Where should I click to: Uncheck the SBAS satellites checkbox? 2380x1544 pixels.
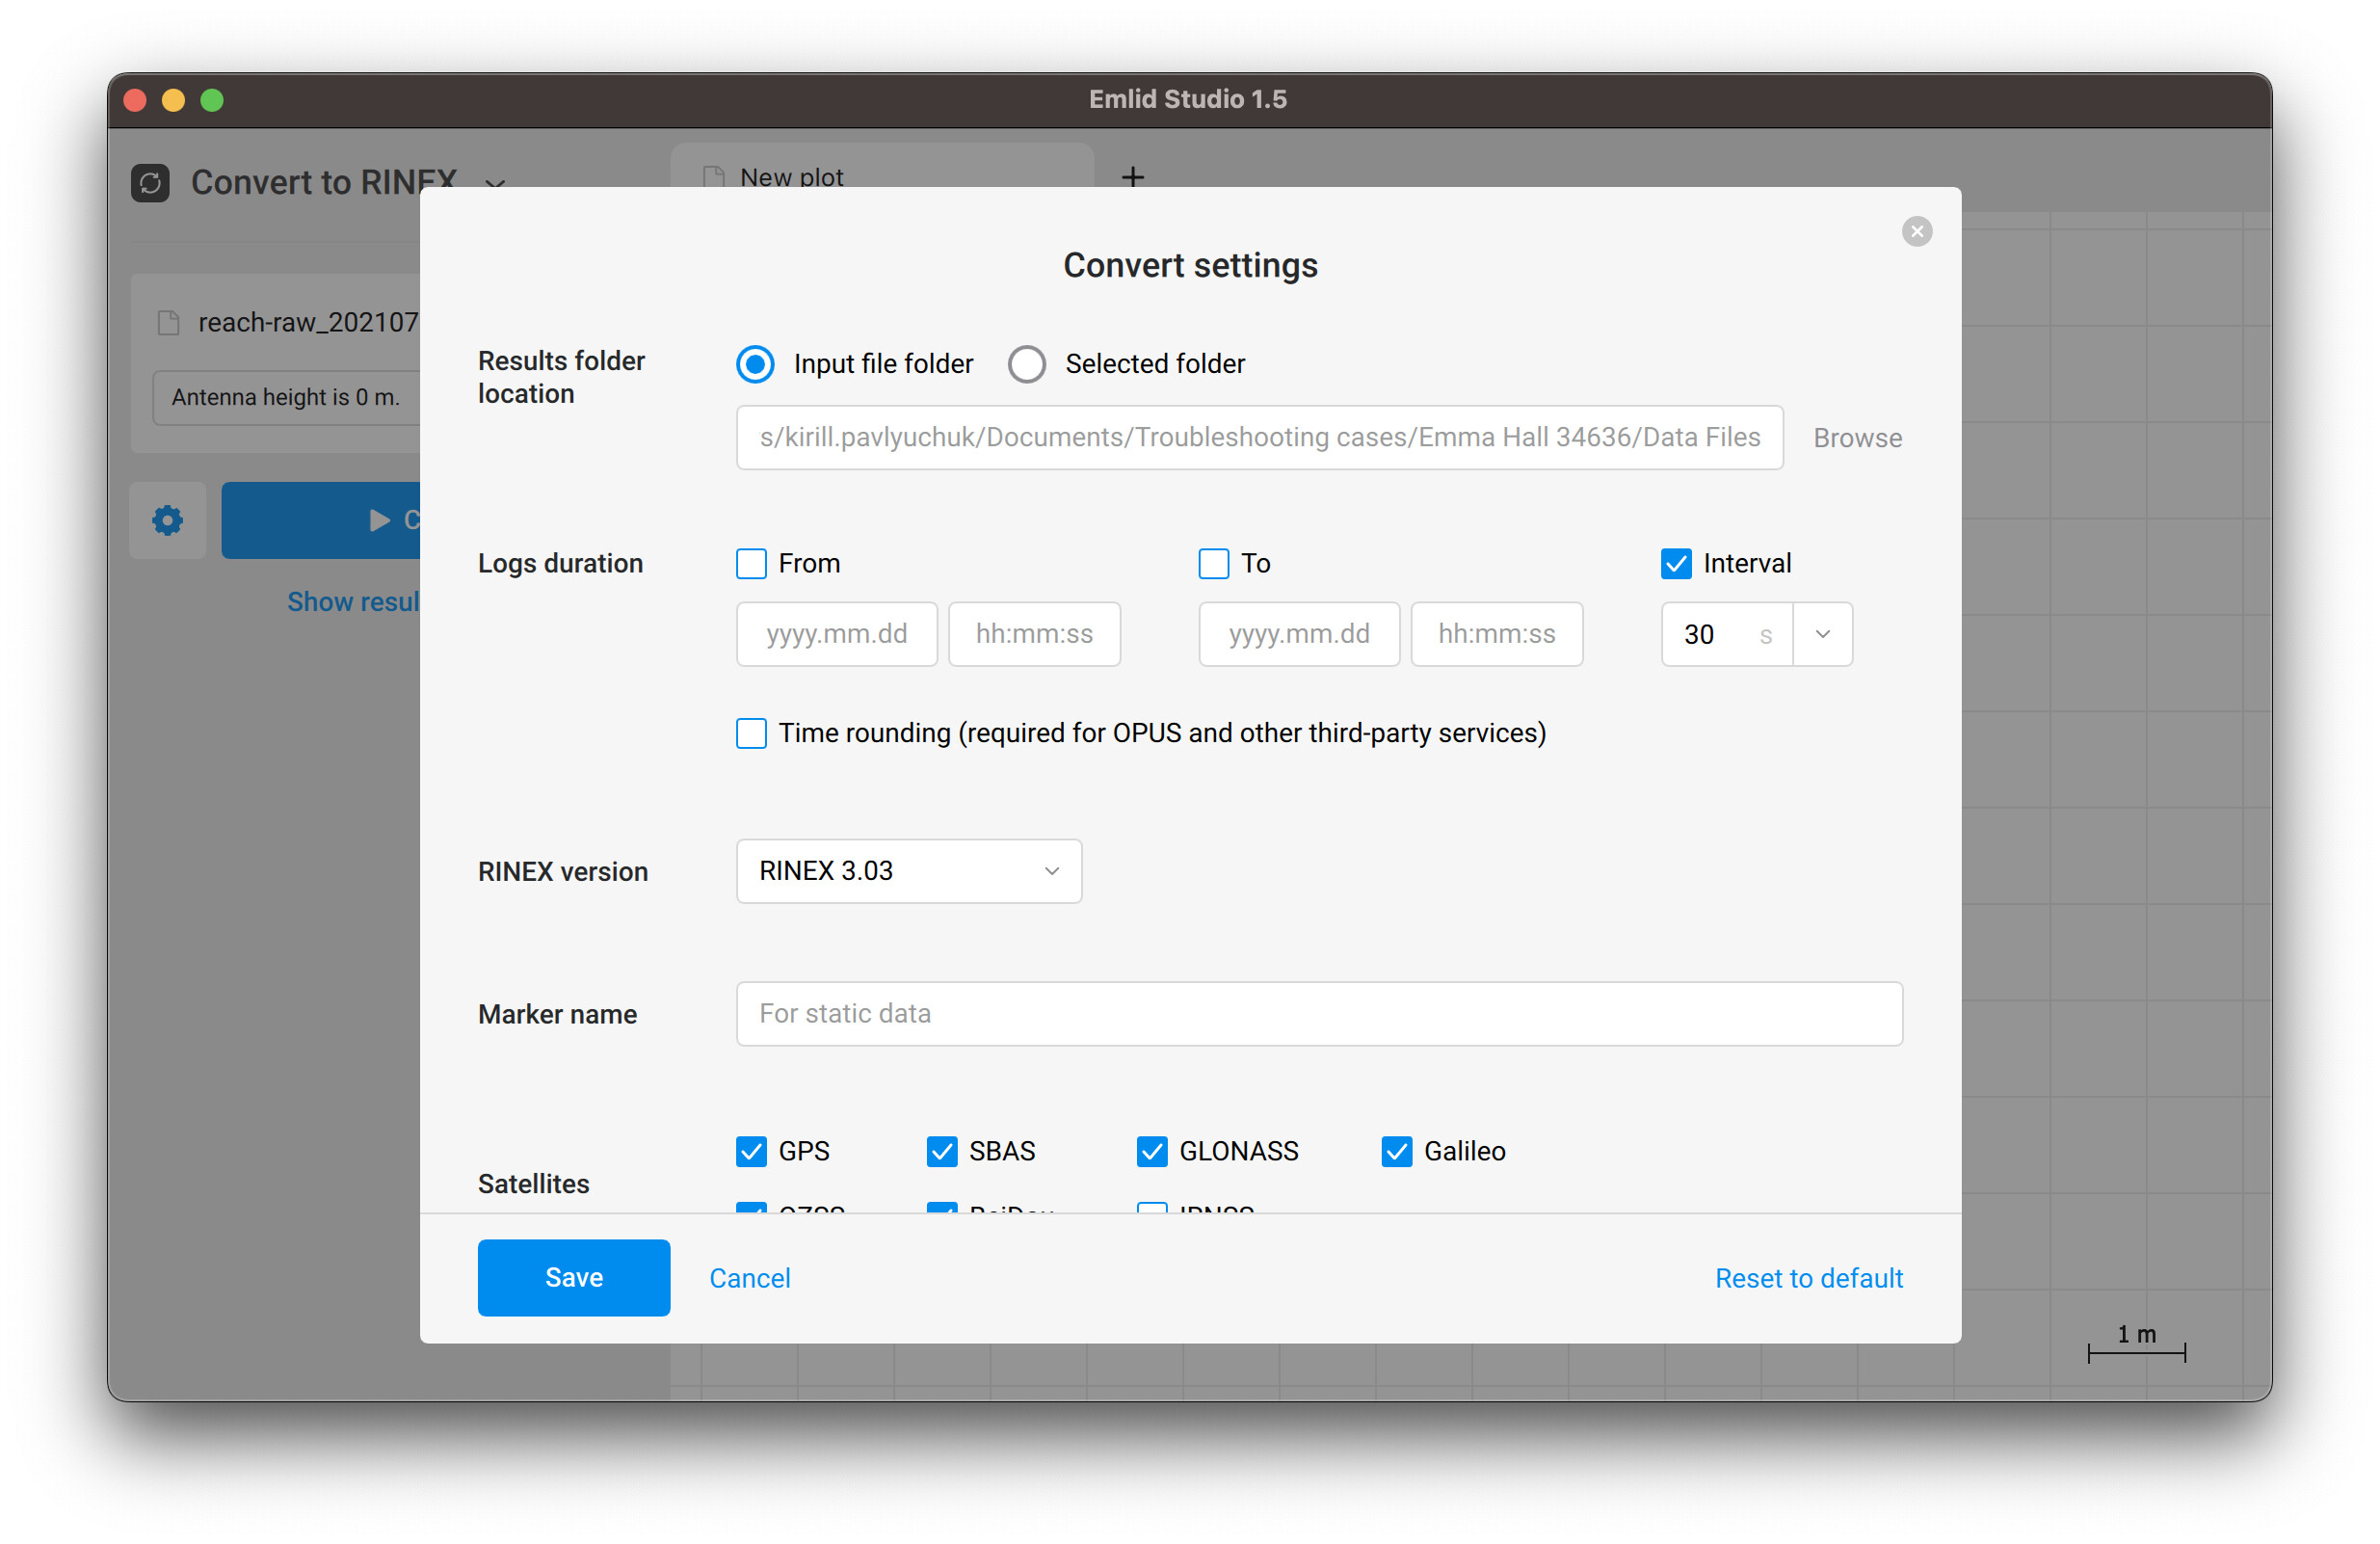pyautogui.click(x=941, y=1151)
